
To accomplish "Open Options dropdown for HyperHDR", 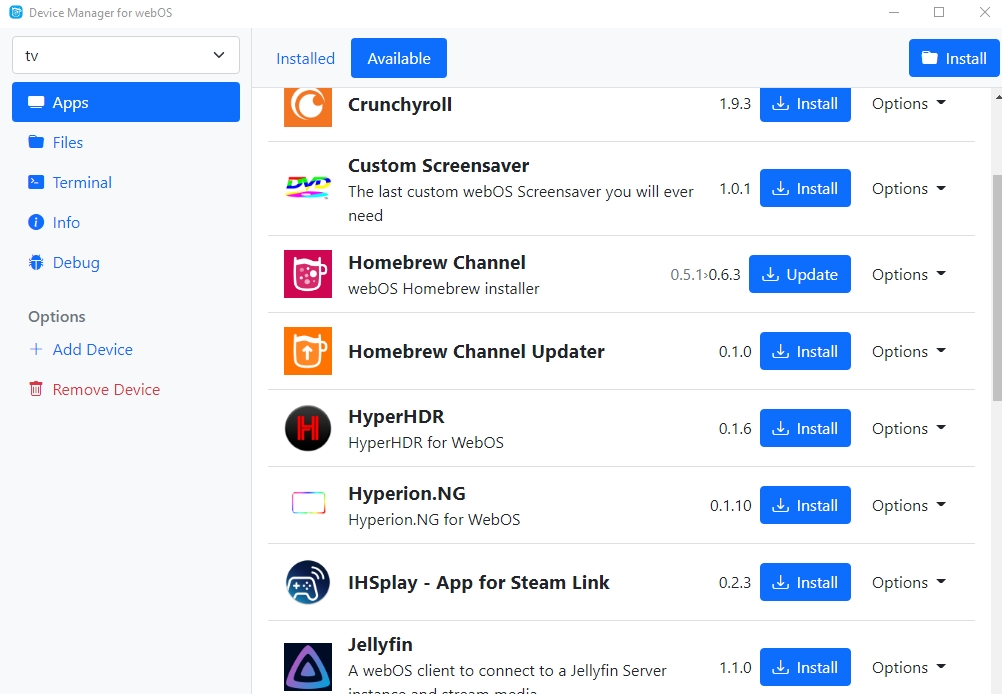I will 908,428.
